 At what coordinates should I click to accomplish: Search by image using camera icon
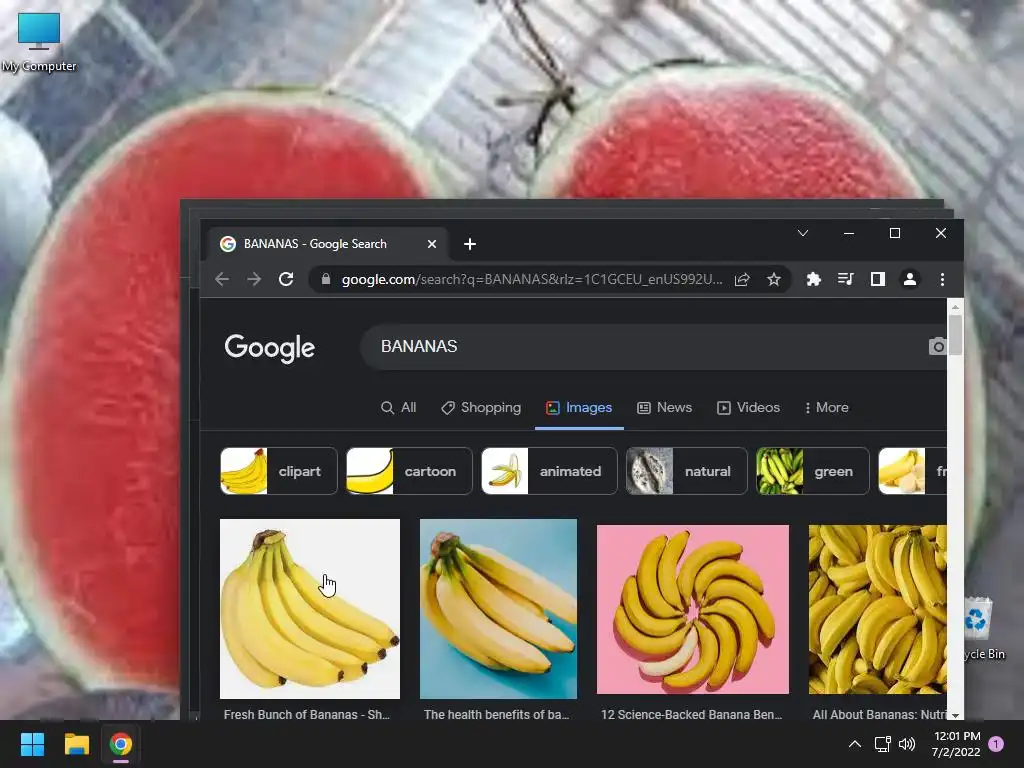click(x=937, y=346)
